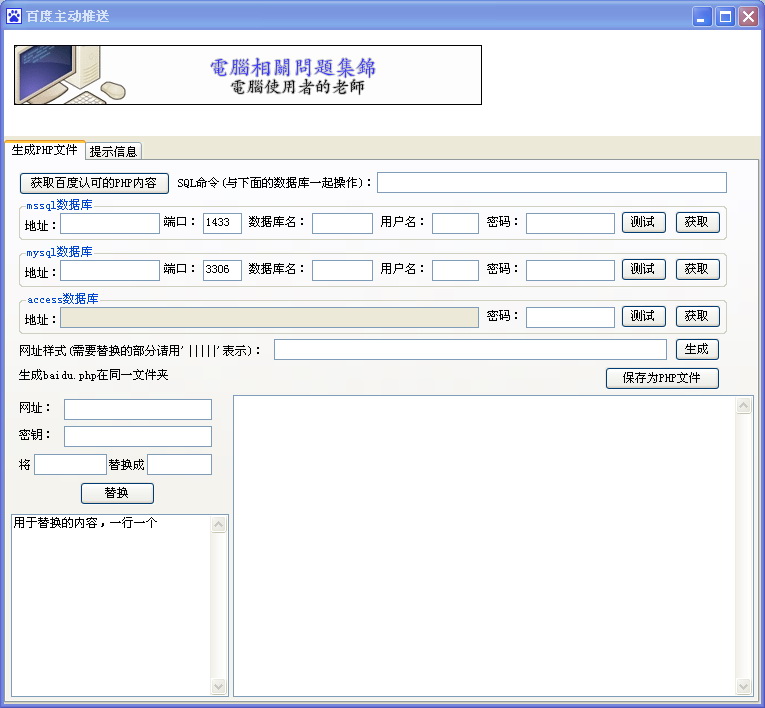Click the mssql 地址 input field
This screenshot has height=708, width=765.
110,223
